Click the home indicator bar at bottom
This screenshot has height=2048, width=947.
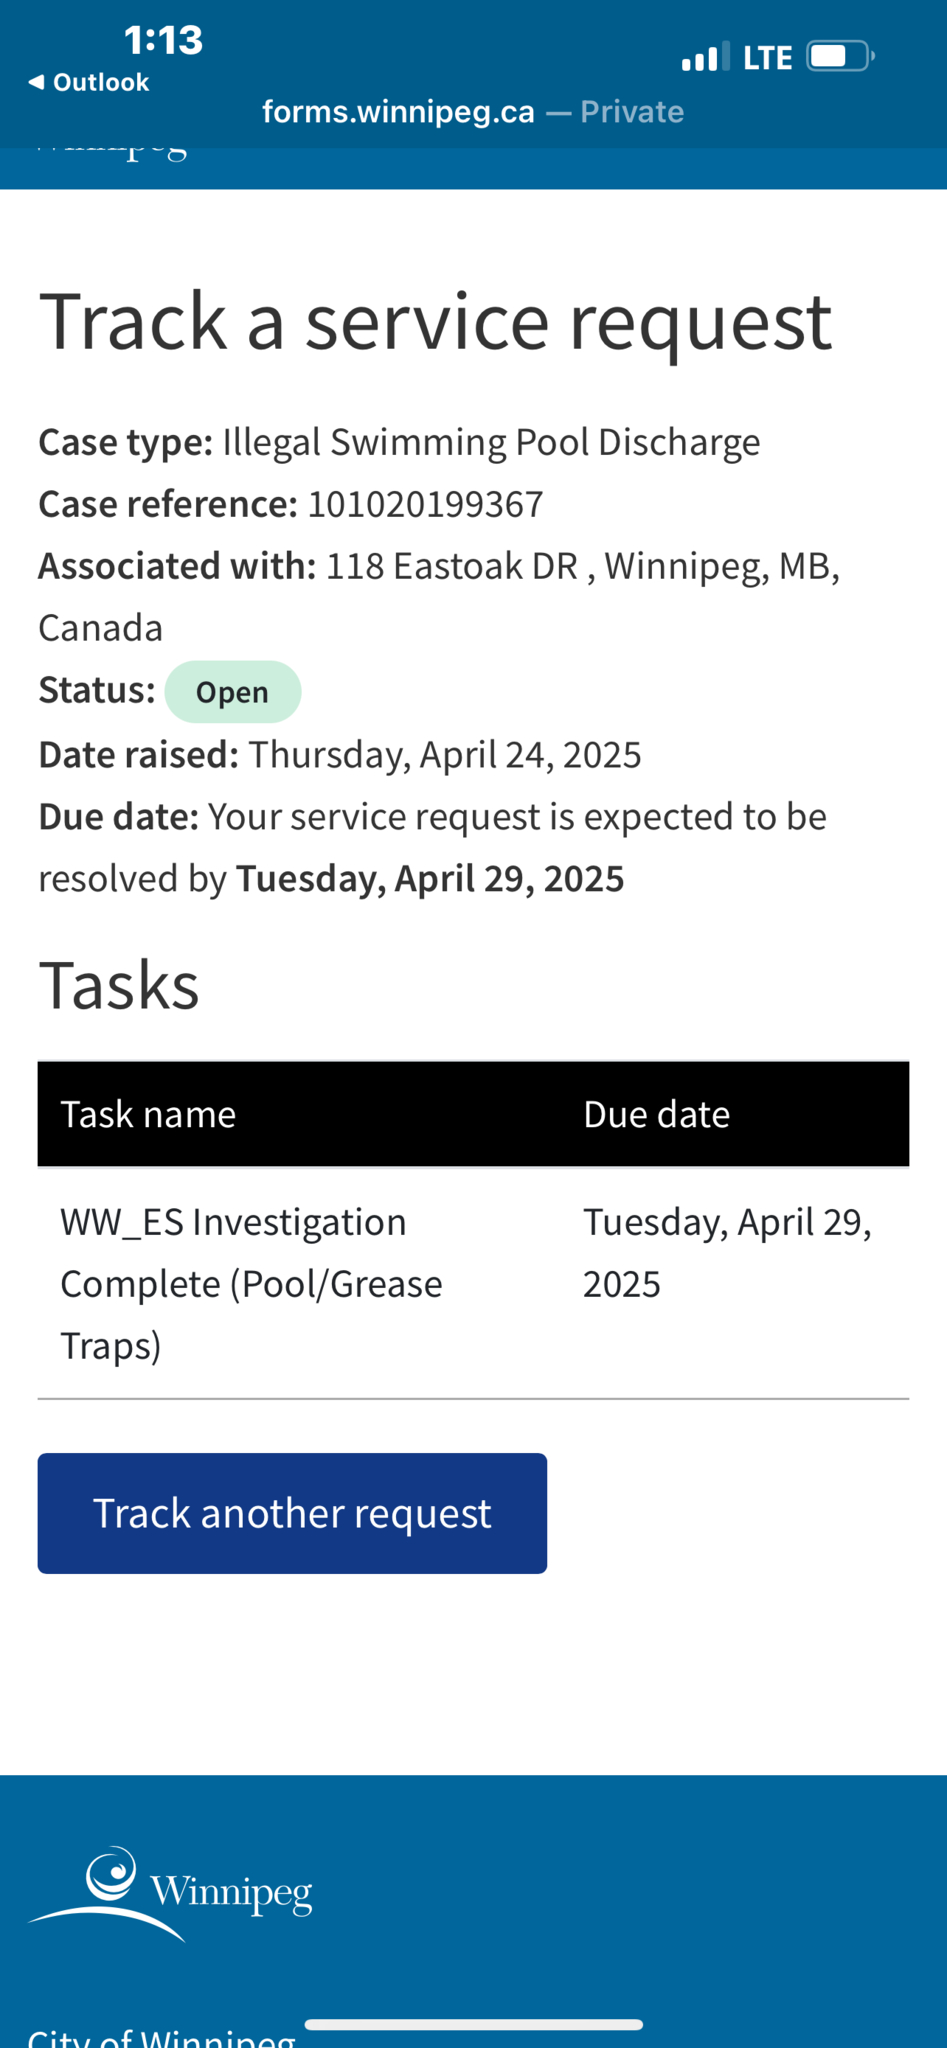[473, 2025]
